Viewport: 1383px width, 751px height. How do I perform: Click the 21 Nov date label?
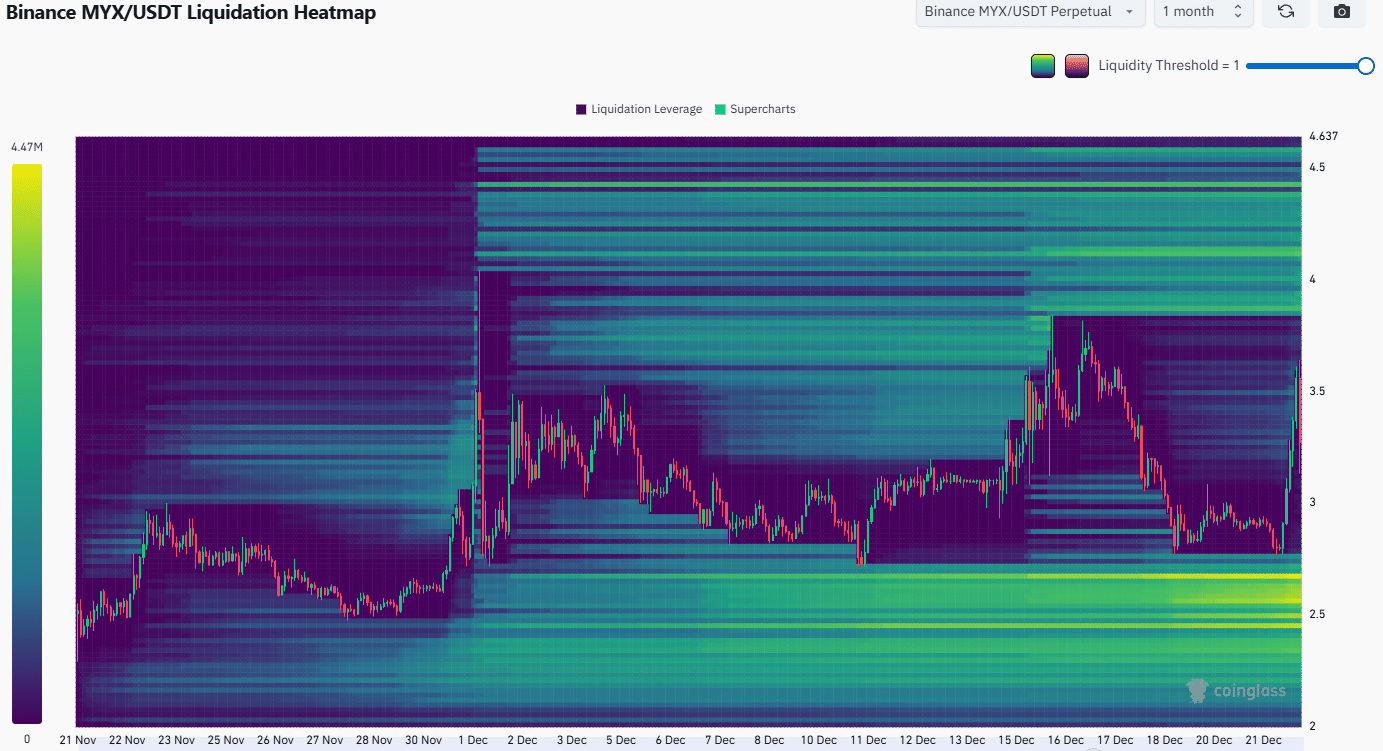(76, 741)
